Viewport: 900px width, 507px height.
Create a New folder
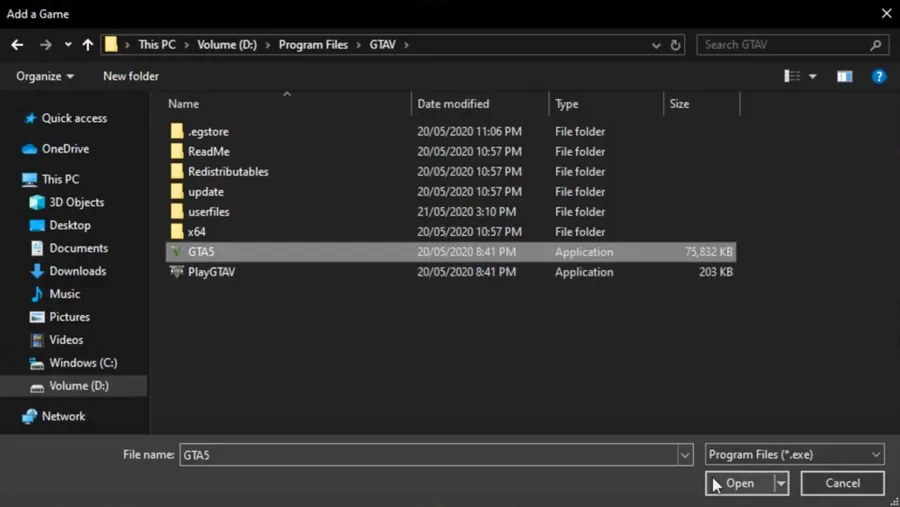pyautogui.click(x=131, y=76)
